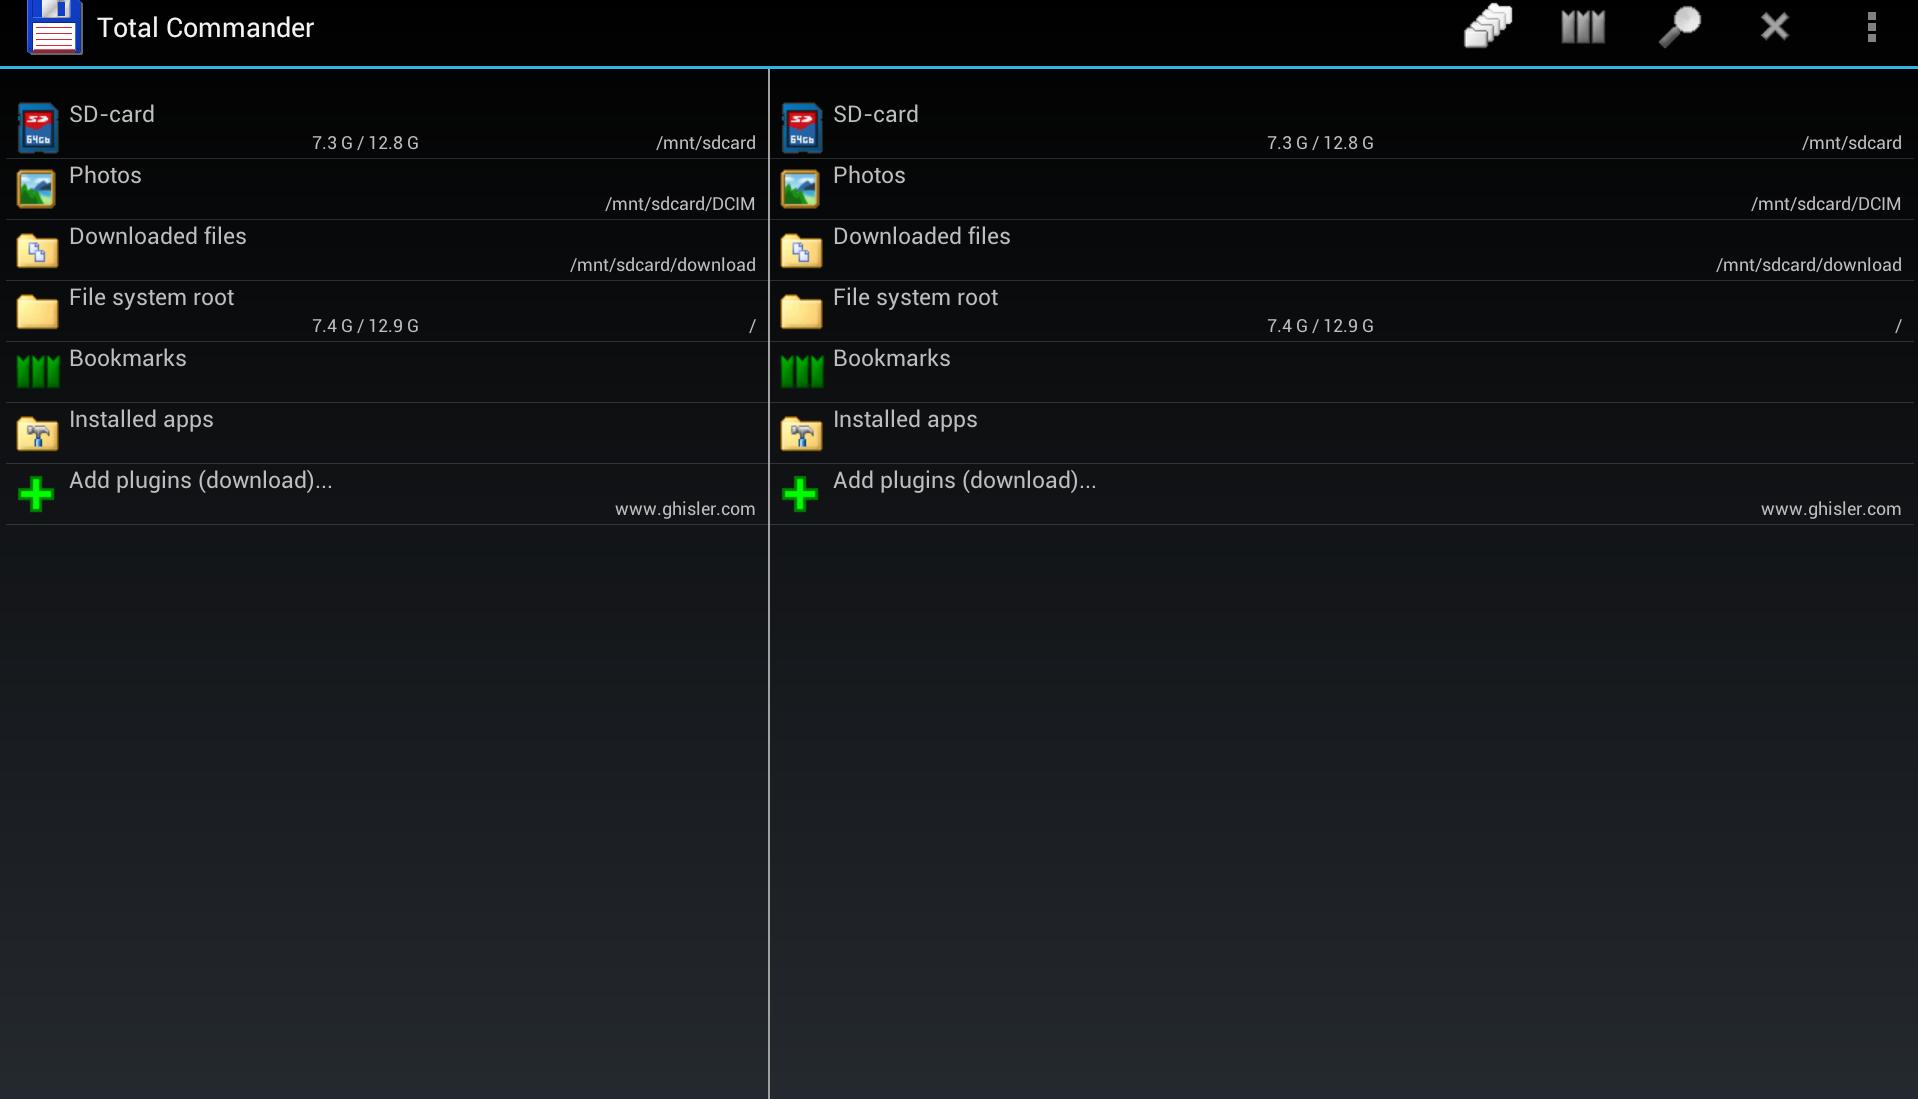Click the green Bookmarks icon in the right panel
The image size is (1918, 1099).
pos(802,372)
